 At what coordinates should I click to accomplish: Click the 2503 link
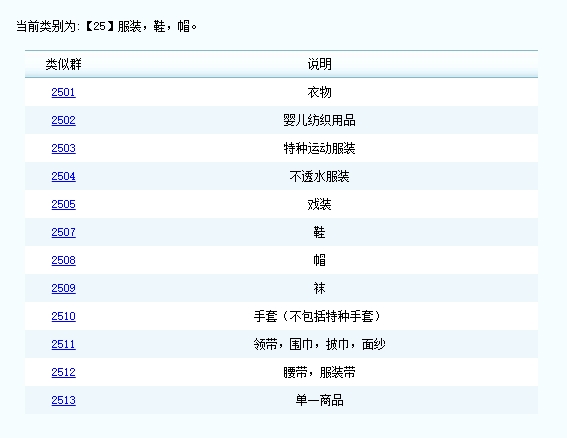click(x=63, y=148)
